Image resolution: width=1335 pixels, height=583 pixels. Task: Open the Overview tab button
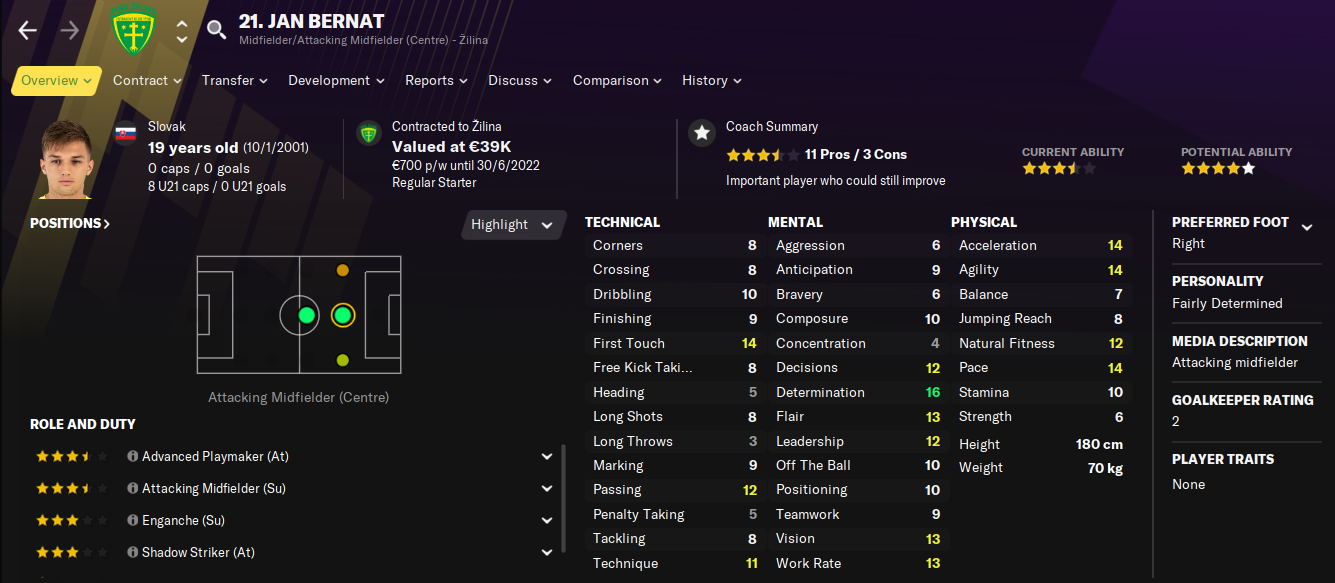coord(56,81)
